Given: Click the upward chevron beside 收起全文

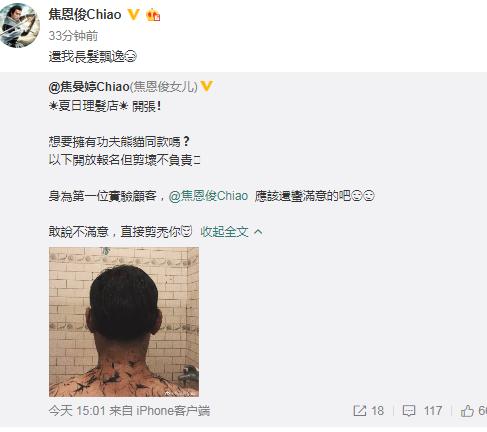Looking at the screenshot, I should tap(258, 232).
